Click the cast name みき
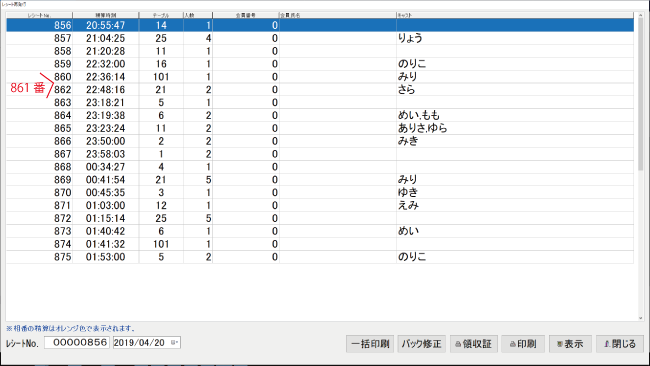Image resolution: width=650 pixels, height=366 pixels. [408, 141]
